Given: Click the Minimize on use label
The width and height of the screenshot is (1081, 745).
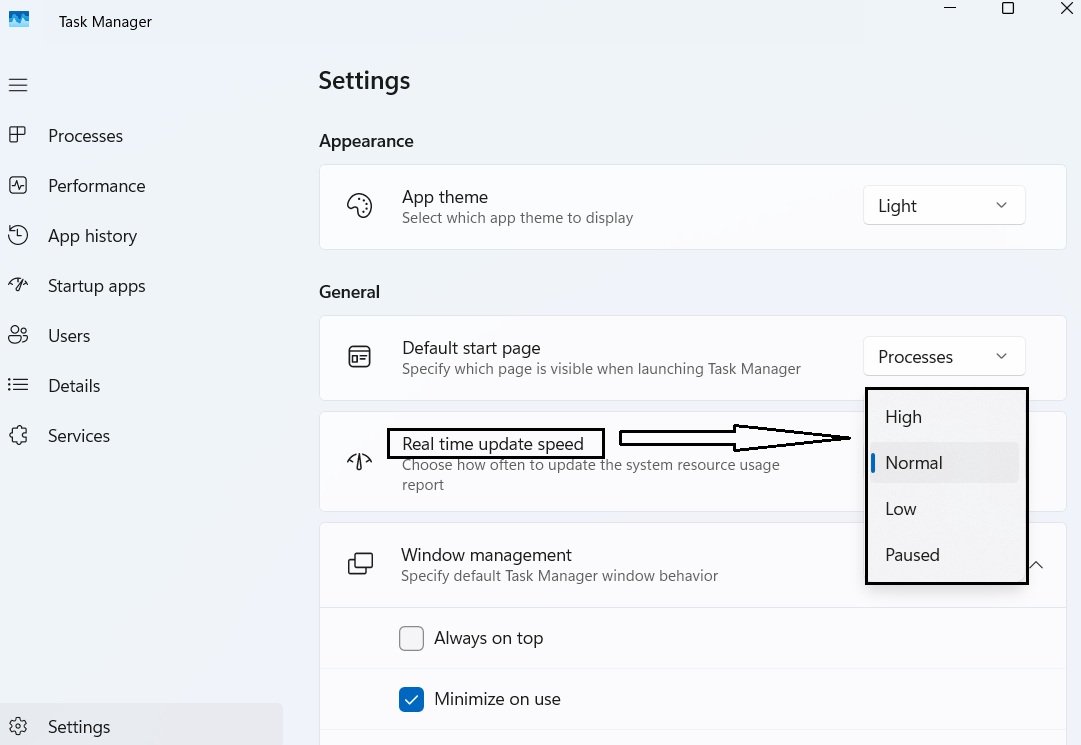Looking at the screenshot, I should point(497,699).
